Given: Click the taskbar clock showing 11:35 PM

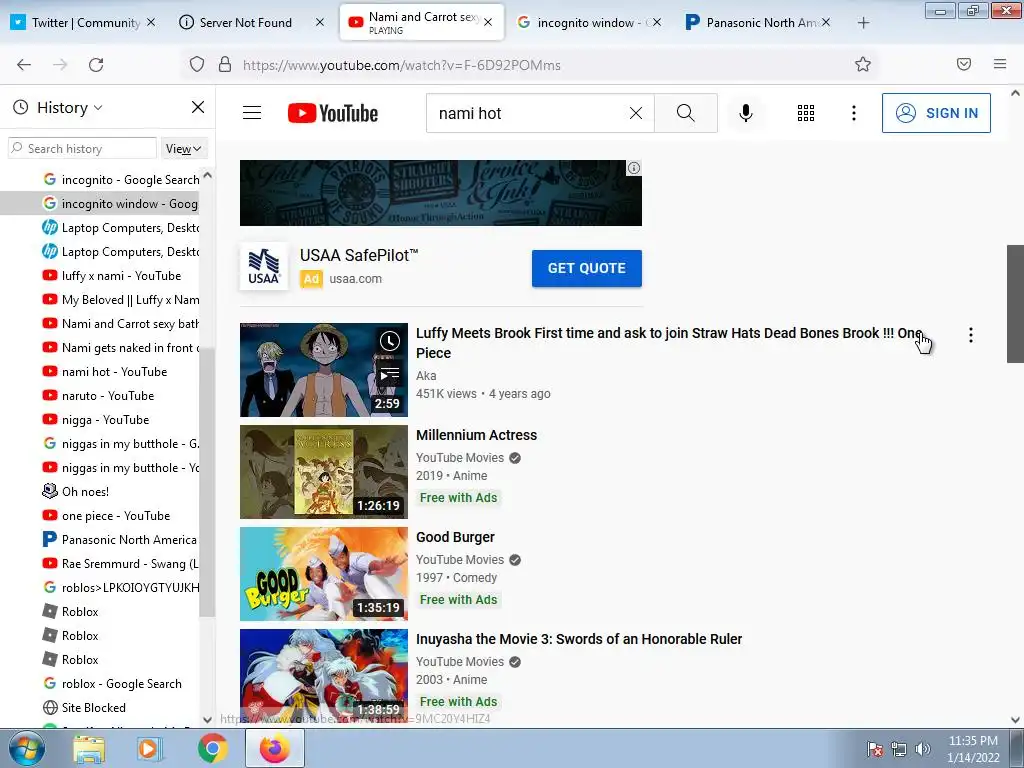Looking at the screenshot, I should pos(973,748).
